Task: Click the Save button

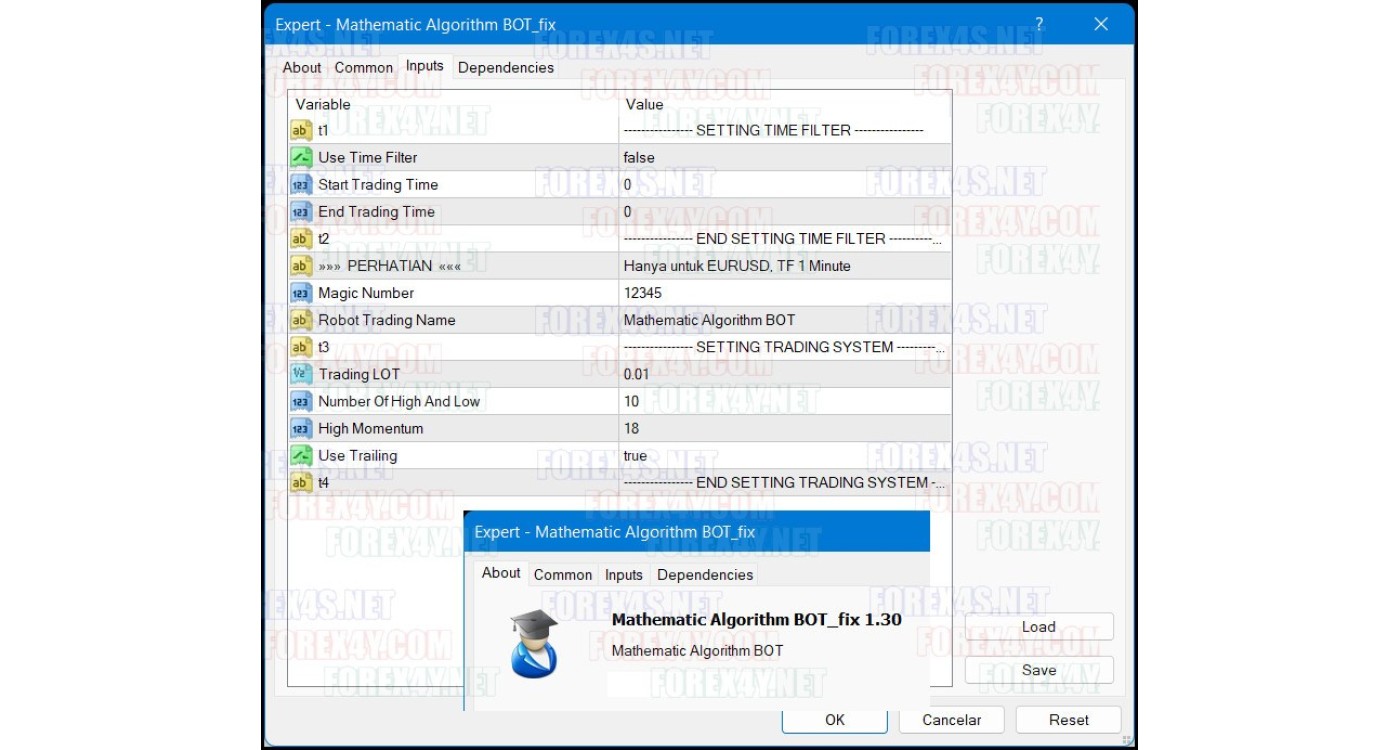Action: (1039, 670)
